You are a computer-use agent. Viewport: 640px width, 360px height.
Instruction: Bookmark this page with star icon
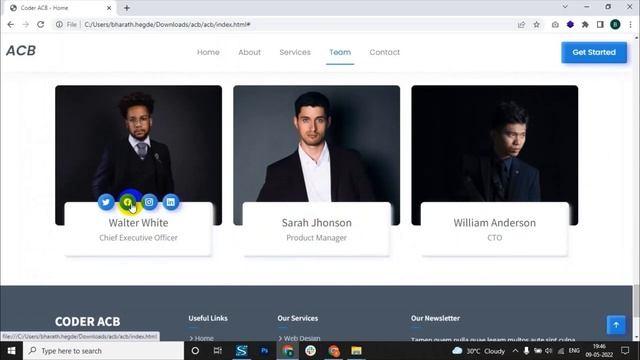(537, 24)
